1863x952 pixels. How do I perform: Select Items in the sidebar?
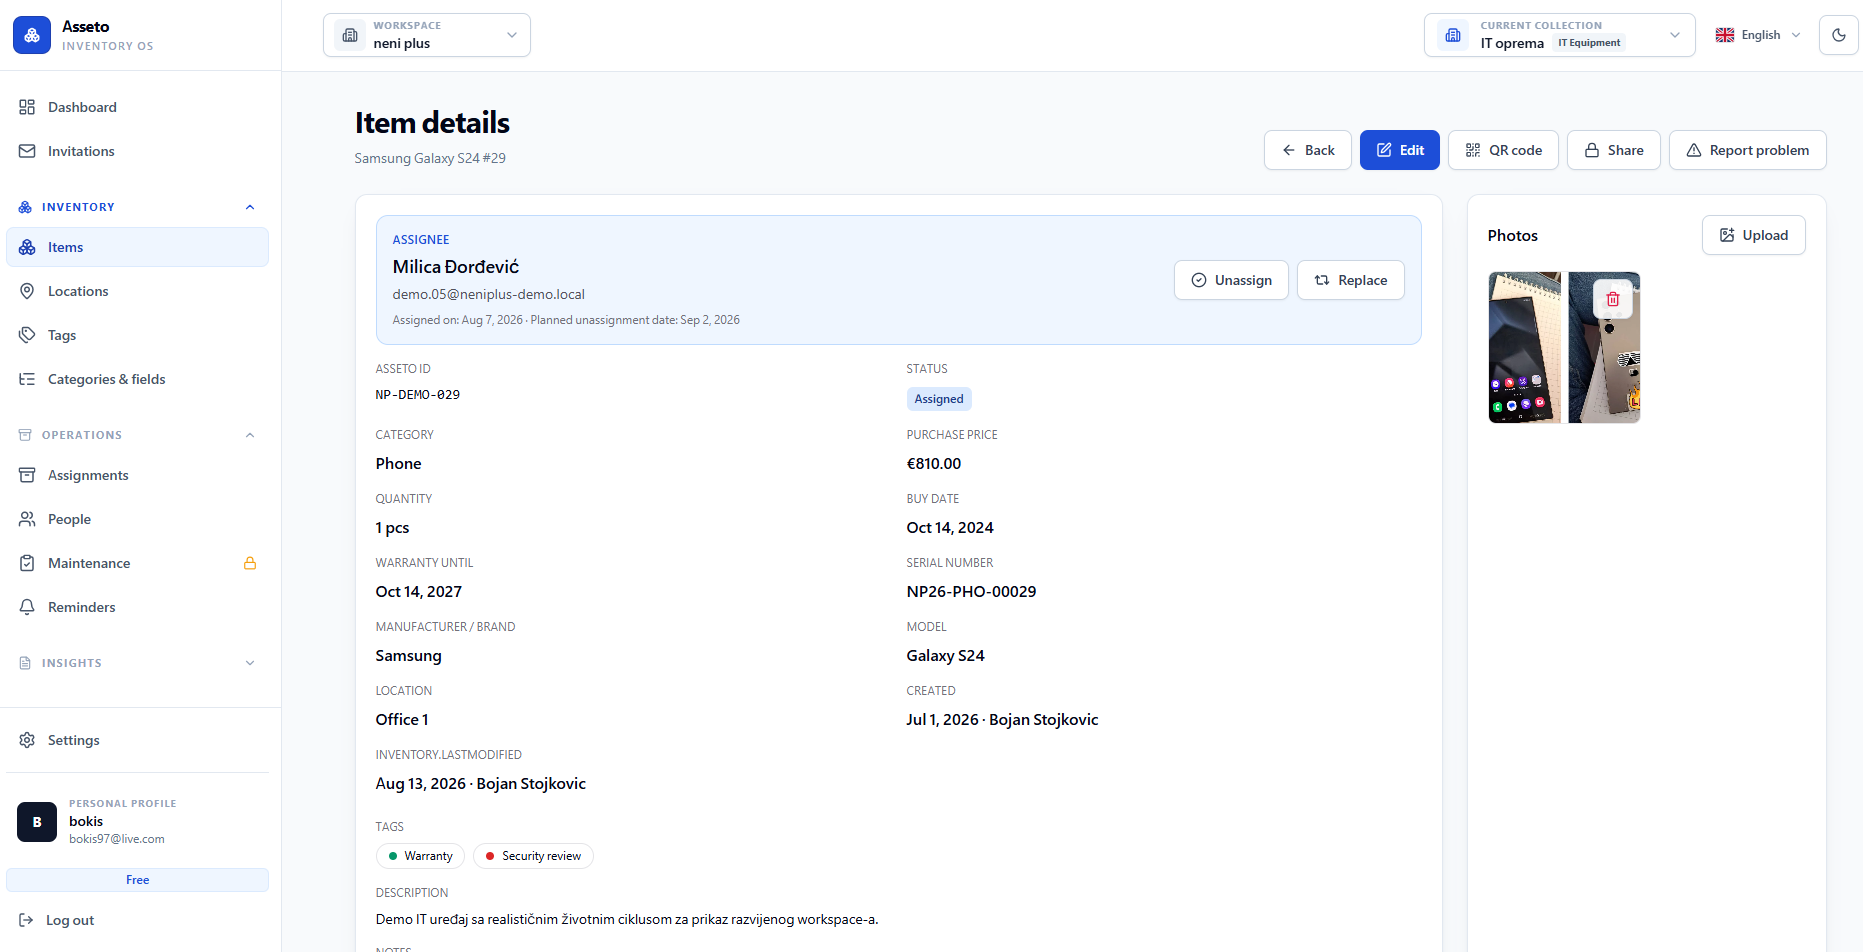tap(138, 247)
